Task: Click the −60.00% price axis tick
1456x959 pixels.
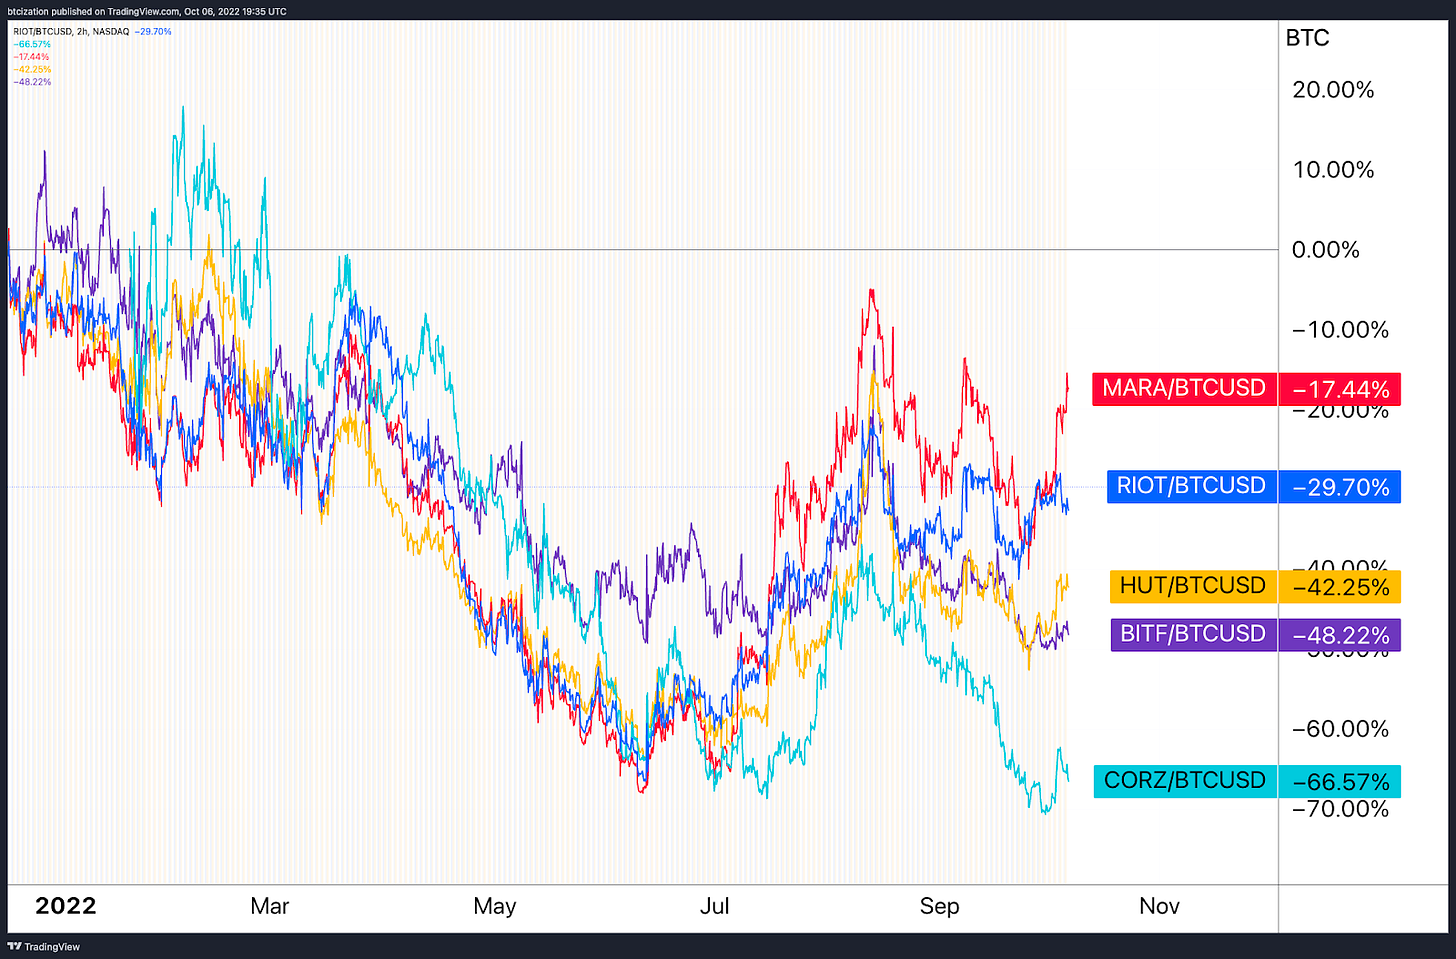Action: [x=1340, y=729]
